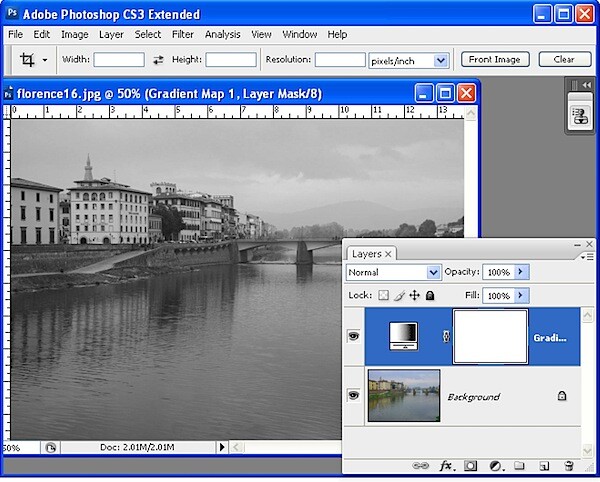Select the Crop tool icon in options bar
The image size is (600, 482).
tap(27, 60)
